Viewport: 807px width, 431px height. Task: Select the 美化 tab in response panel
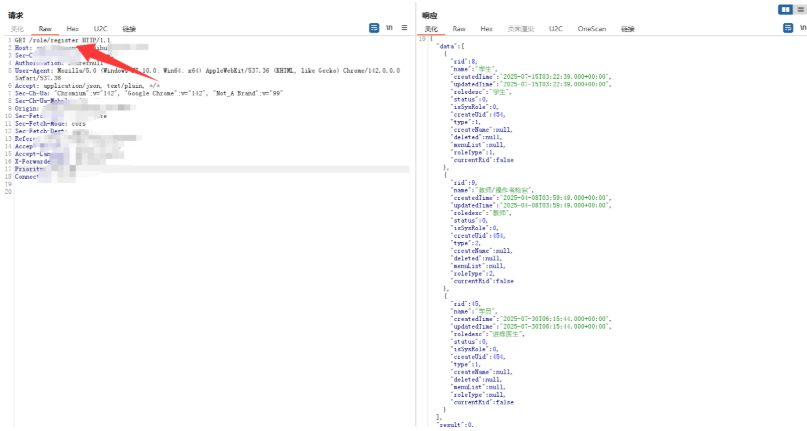coord(431,29)
